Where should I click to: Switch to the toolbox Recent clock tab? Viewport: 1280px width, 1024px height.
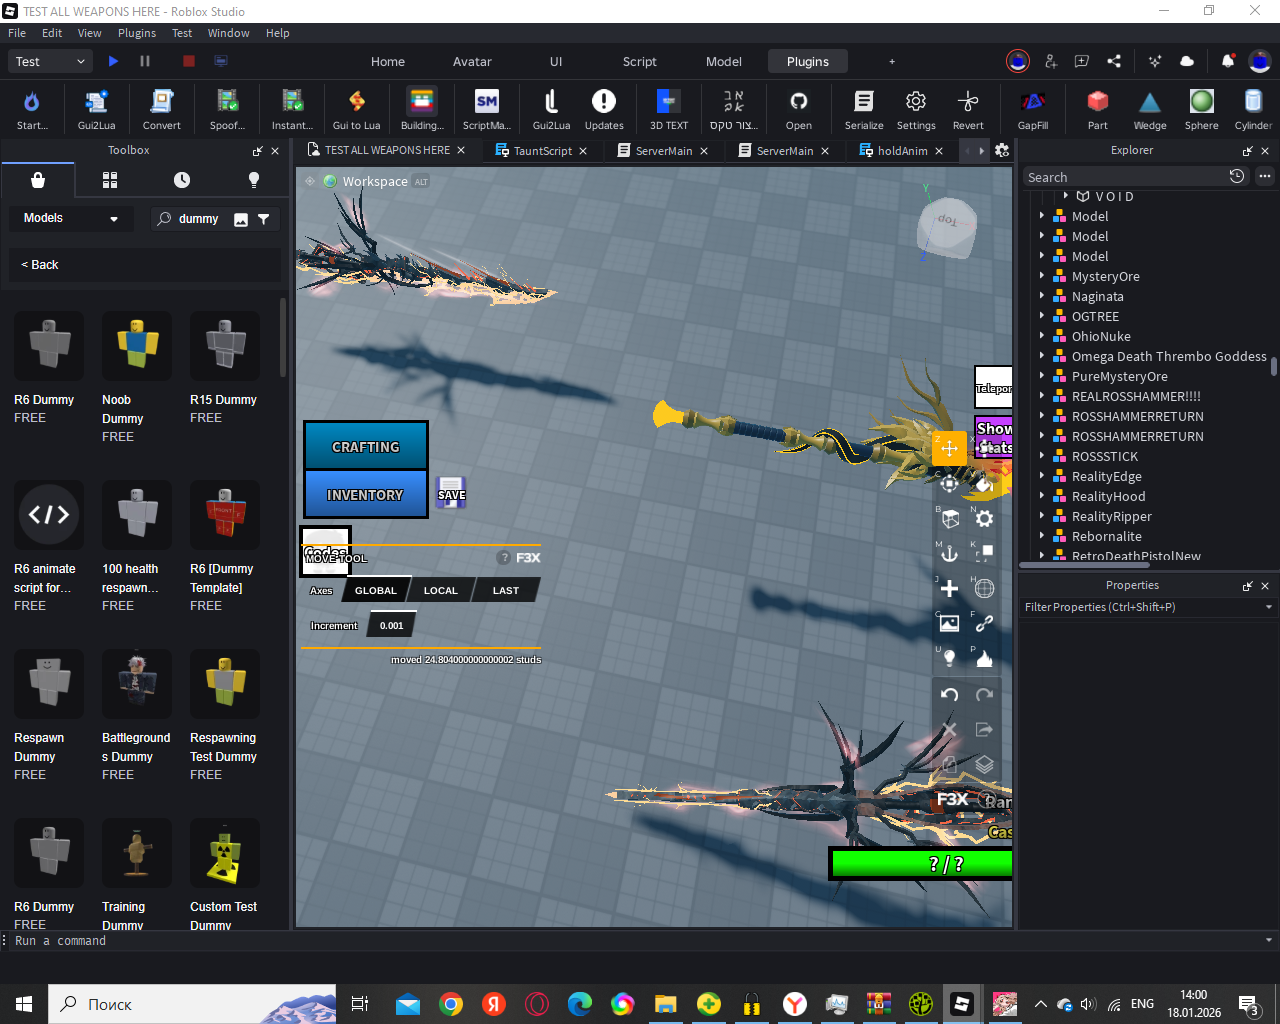[x=182, y=180]
